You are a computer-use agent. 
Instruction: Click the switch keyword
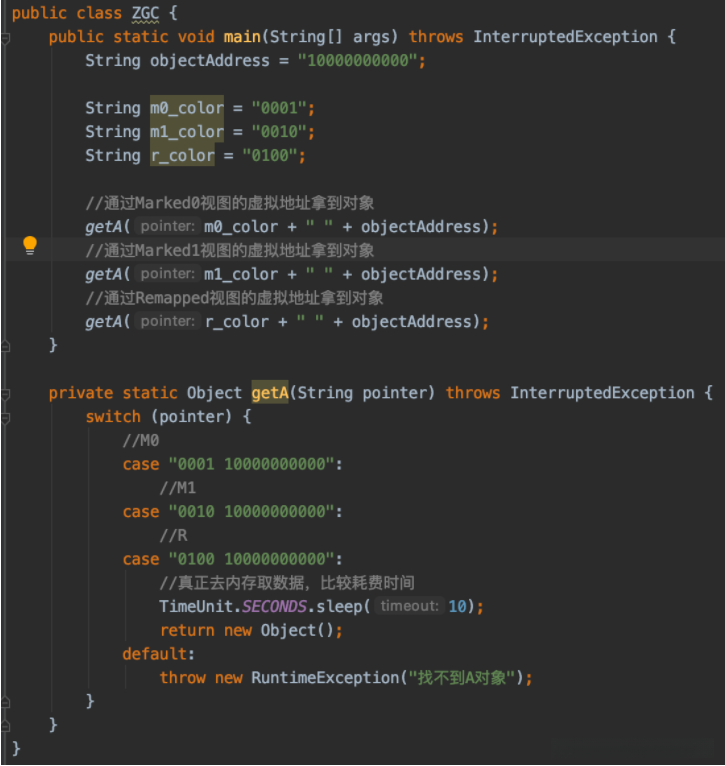pyautogui.click(x=113, y=417)
